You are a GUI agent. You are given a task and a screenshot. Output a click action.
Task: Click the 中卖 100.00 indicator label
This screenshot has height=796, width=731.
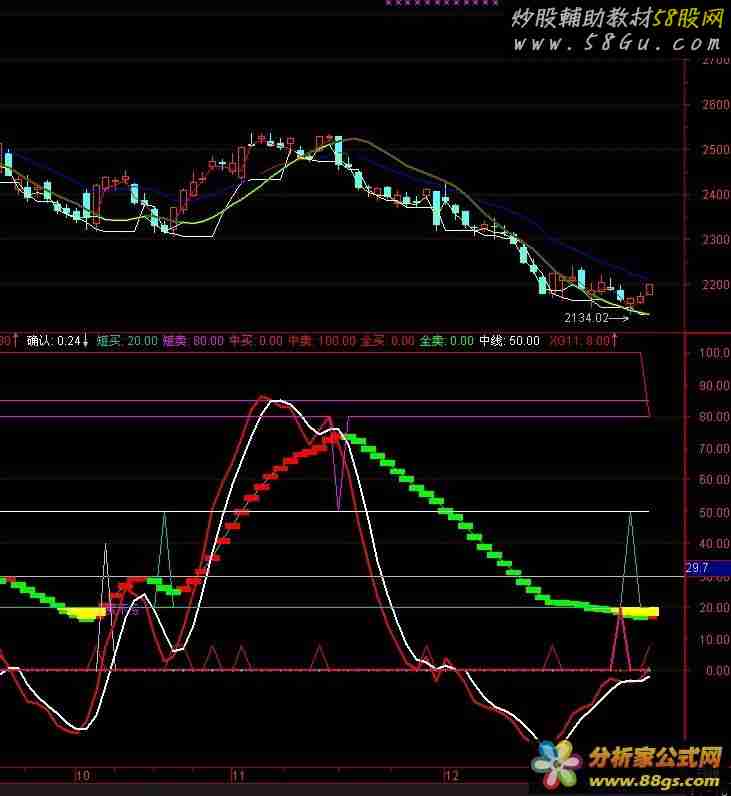tap(322, 341)
